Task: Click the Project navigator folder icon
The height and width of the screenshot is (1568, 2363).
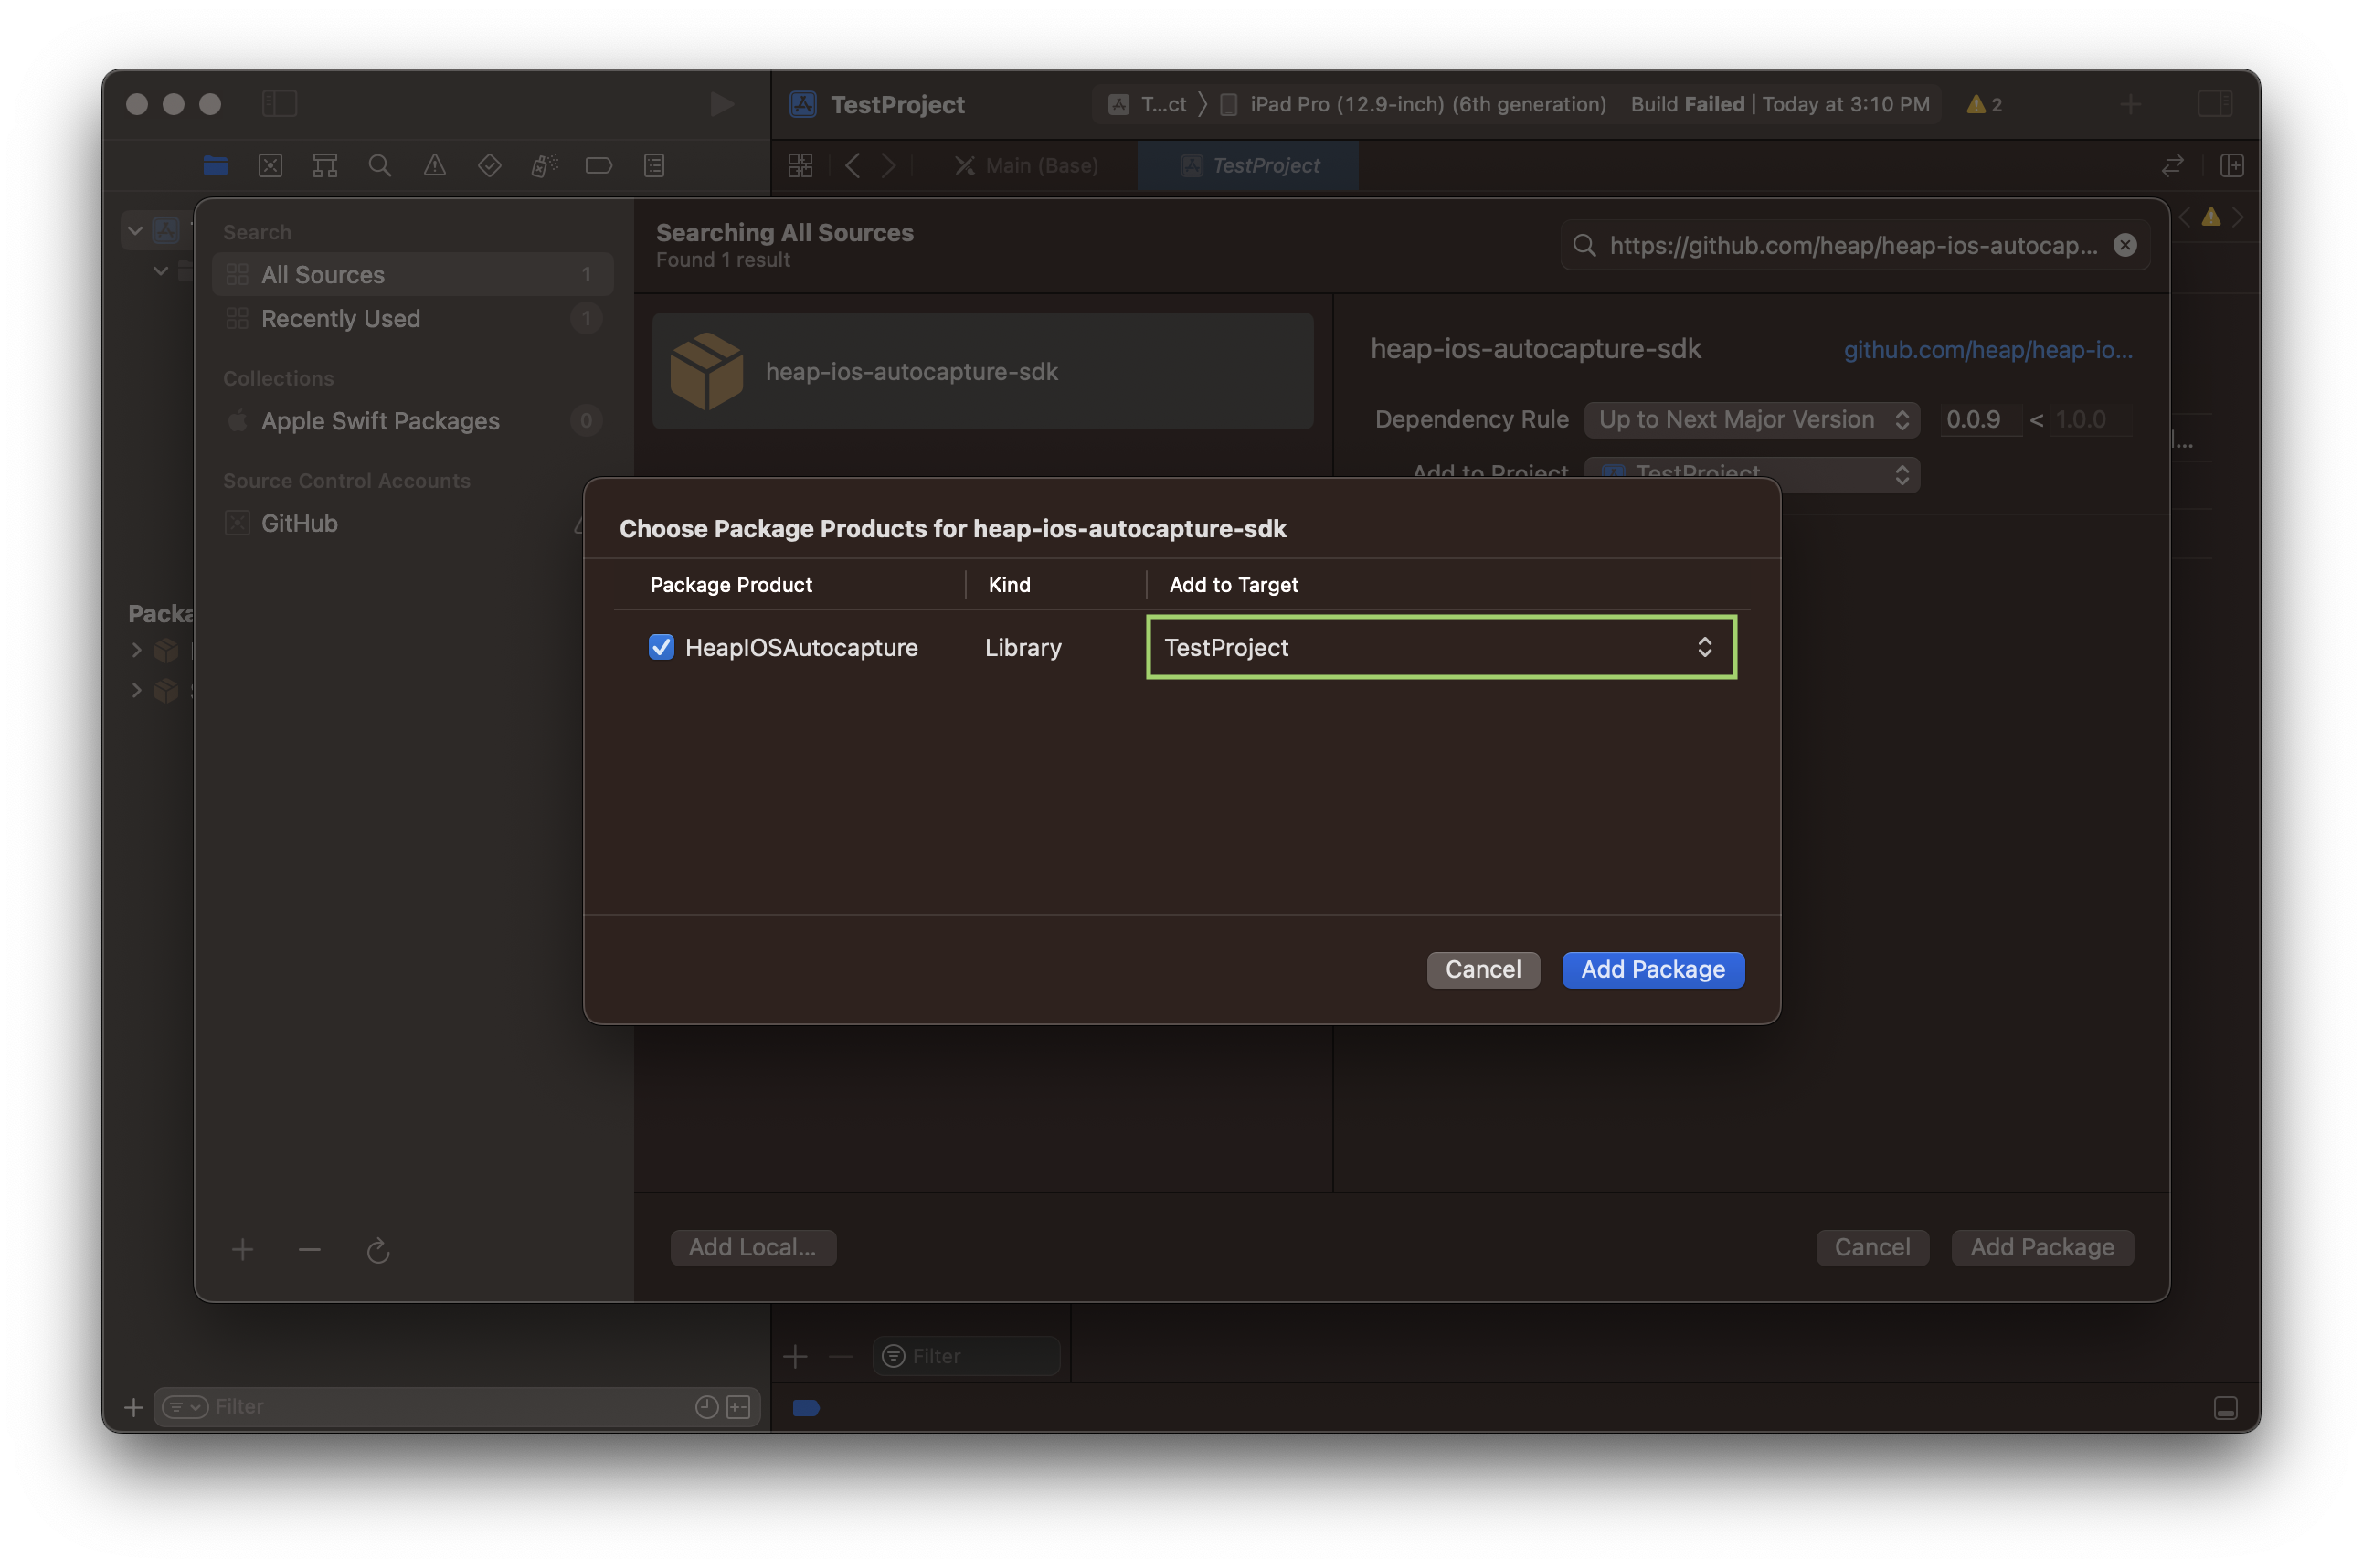Action: (x=215, y=165)
